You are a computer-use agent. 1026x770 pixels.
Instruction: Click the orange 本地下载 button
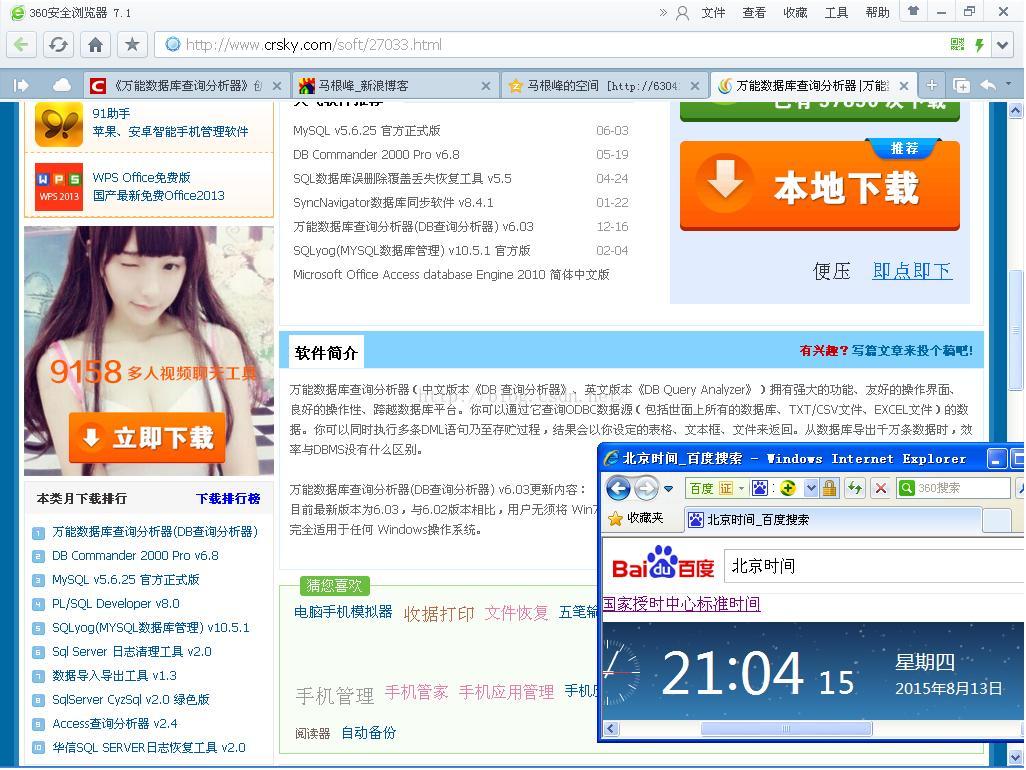tap(820, 186)
